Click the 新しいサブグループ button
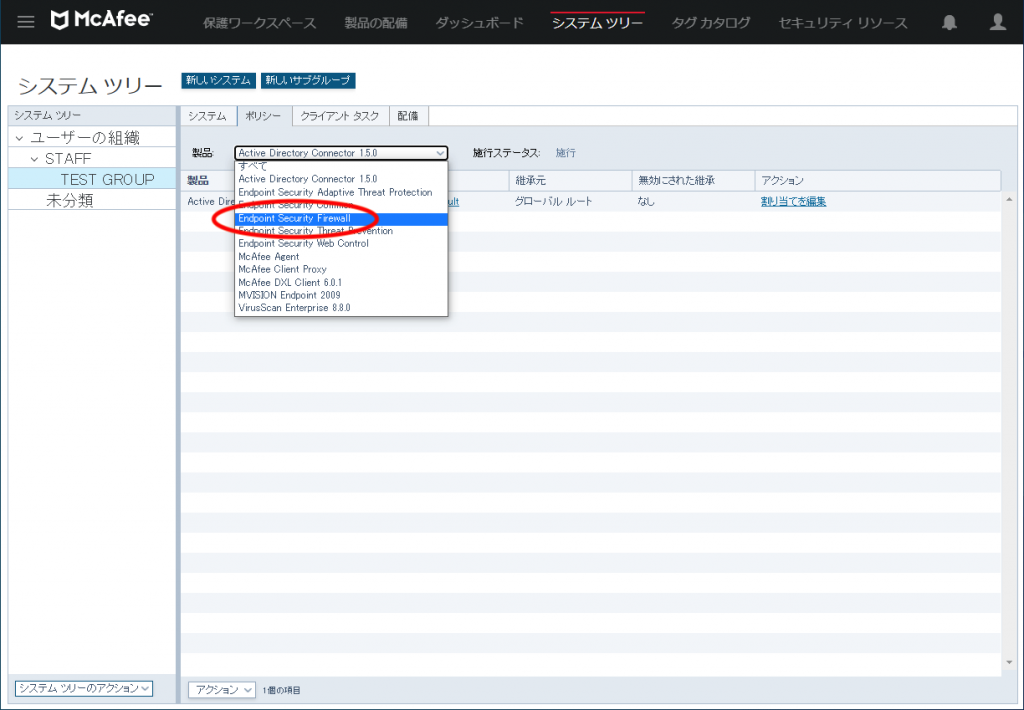The height and width of the screenshot is (710, 1024). click(x=308, y=80)
